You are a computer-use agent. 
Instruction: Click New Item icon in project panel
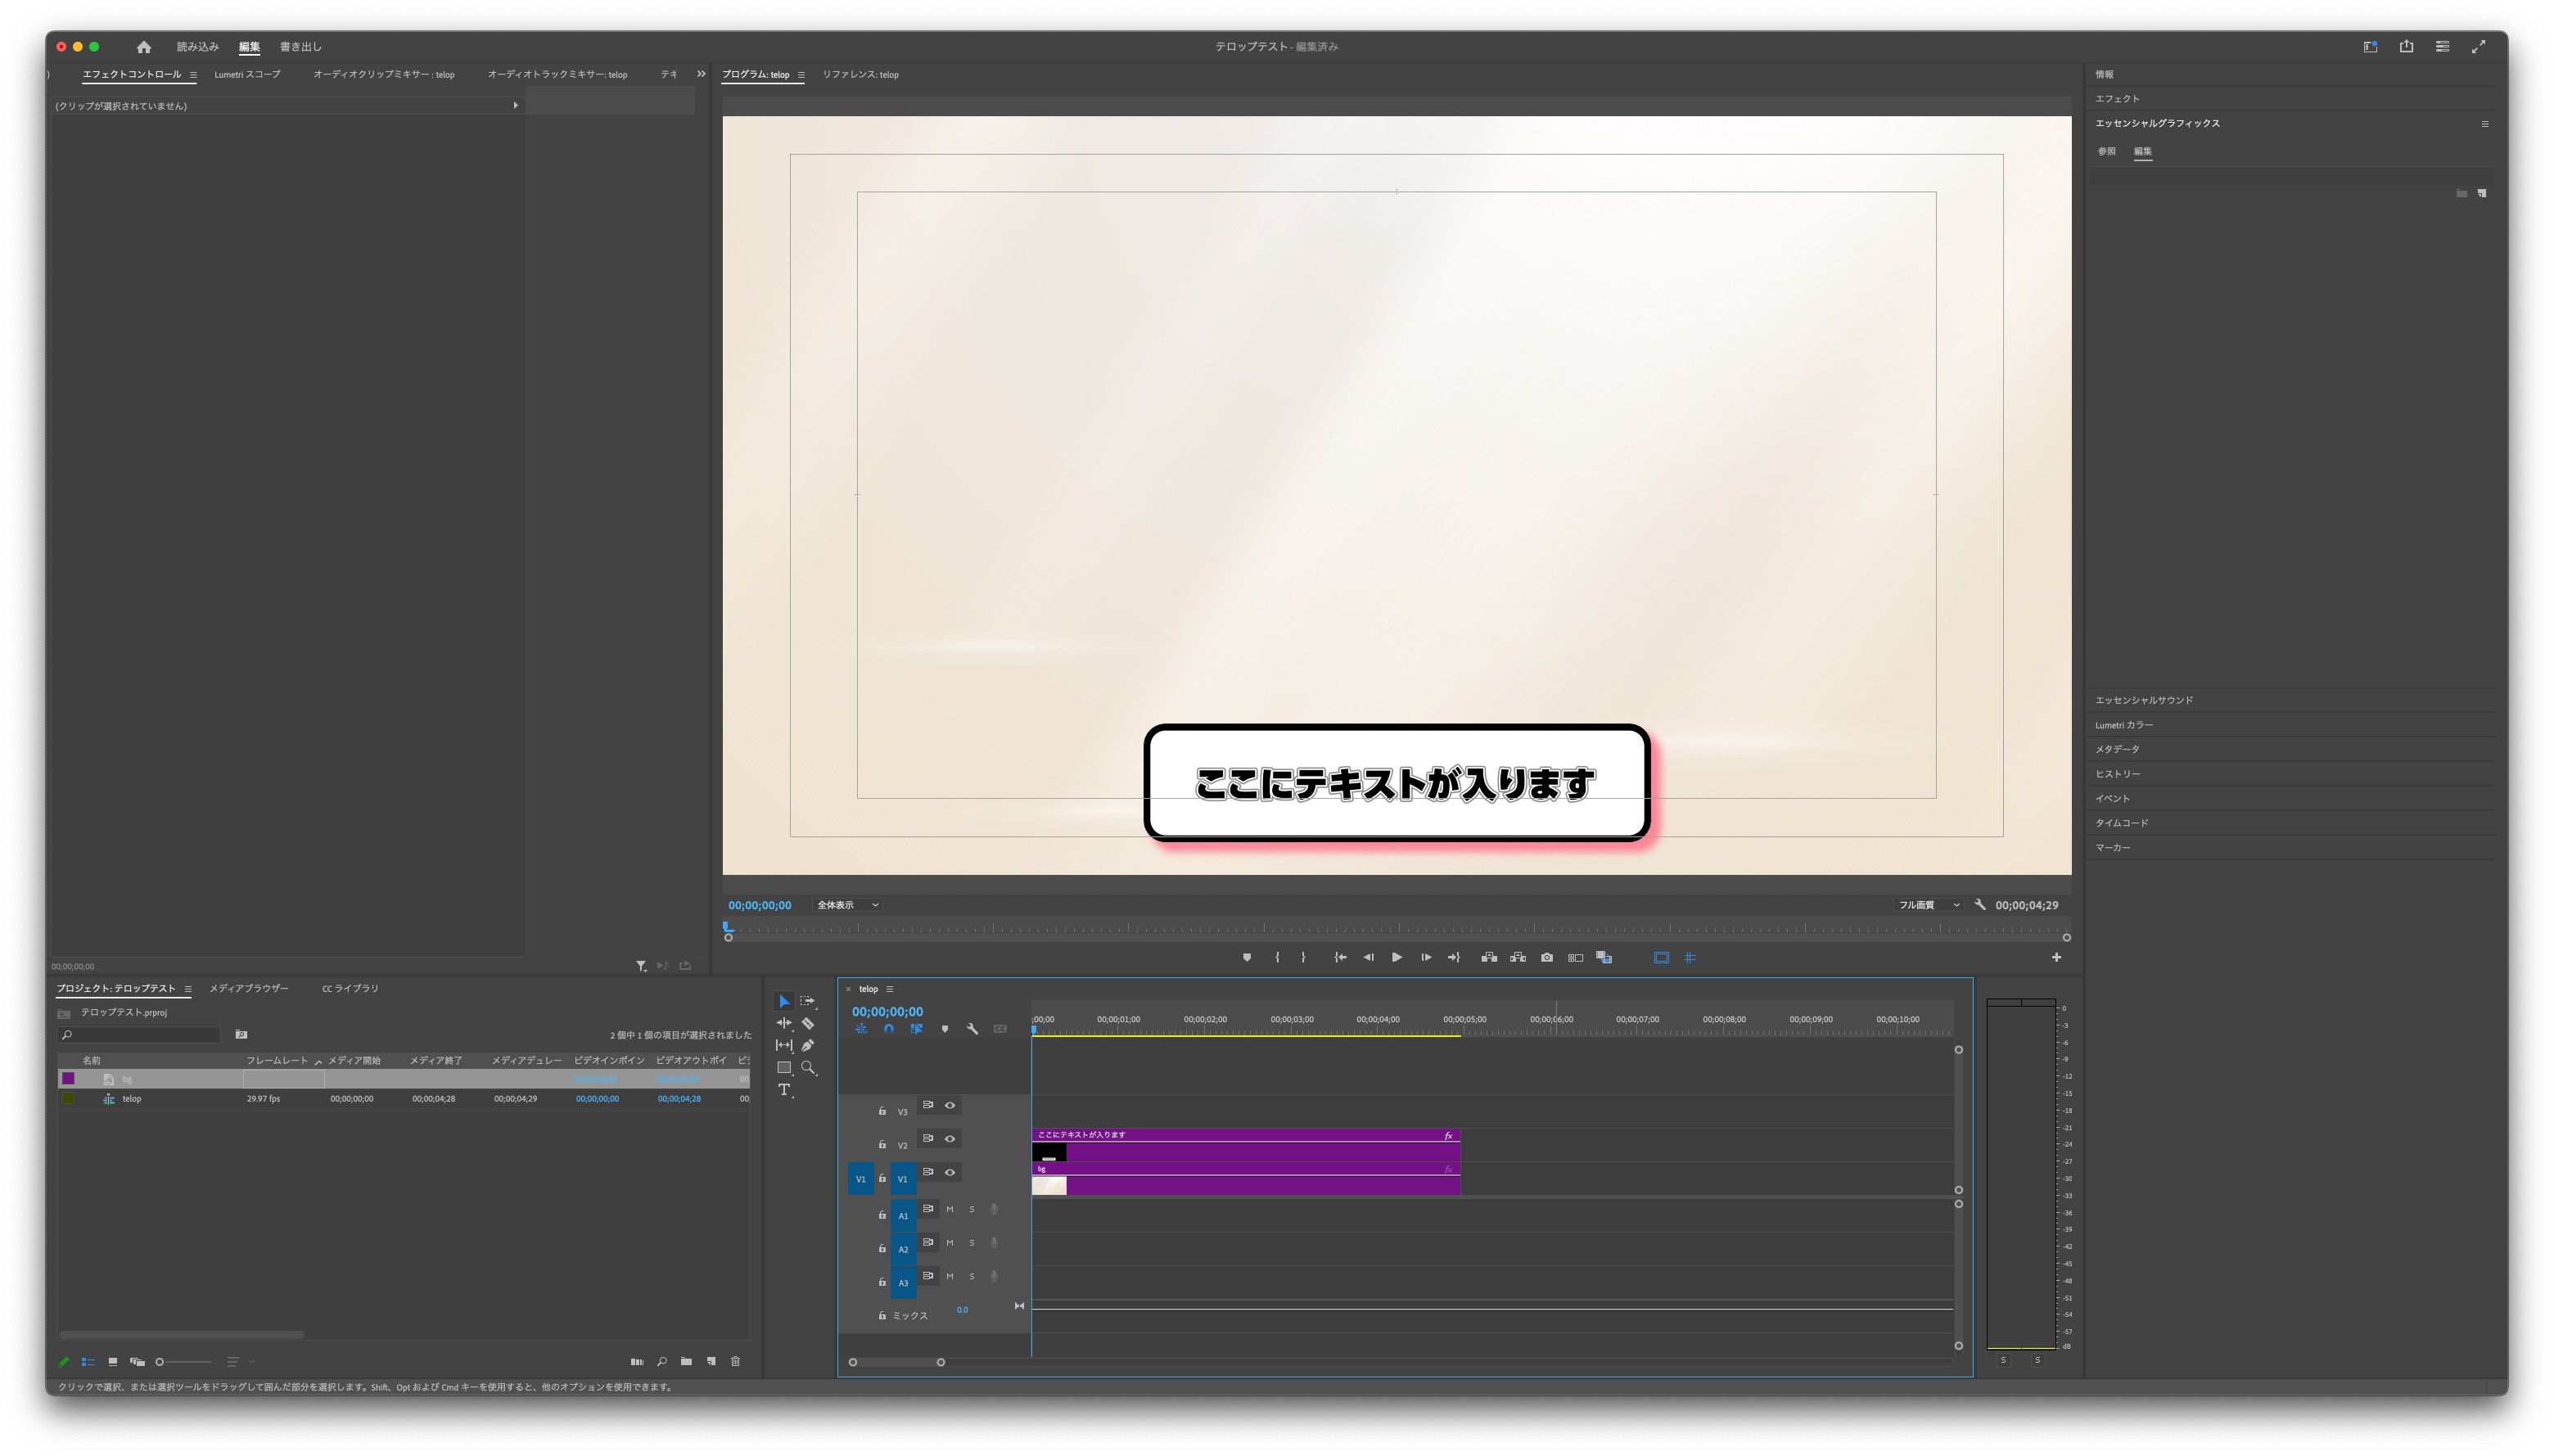[711, 1361]
